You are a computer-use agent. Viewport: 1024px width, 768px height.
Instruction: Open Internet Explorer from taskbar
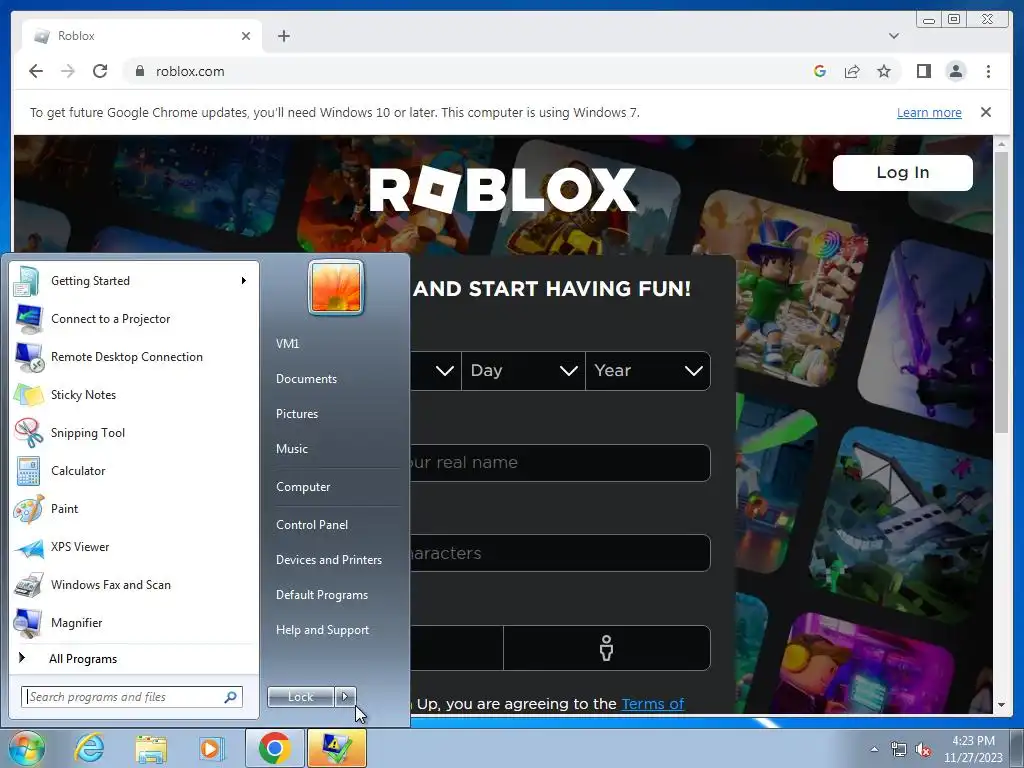click(89, 748)
